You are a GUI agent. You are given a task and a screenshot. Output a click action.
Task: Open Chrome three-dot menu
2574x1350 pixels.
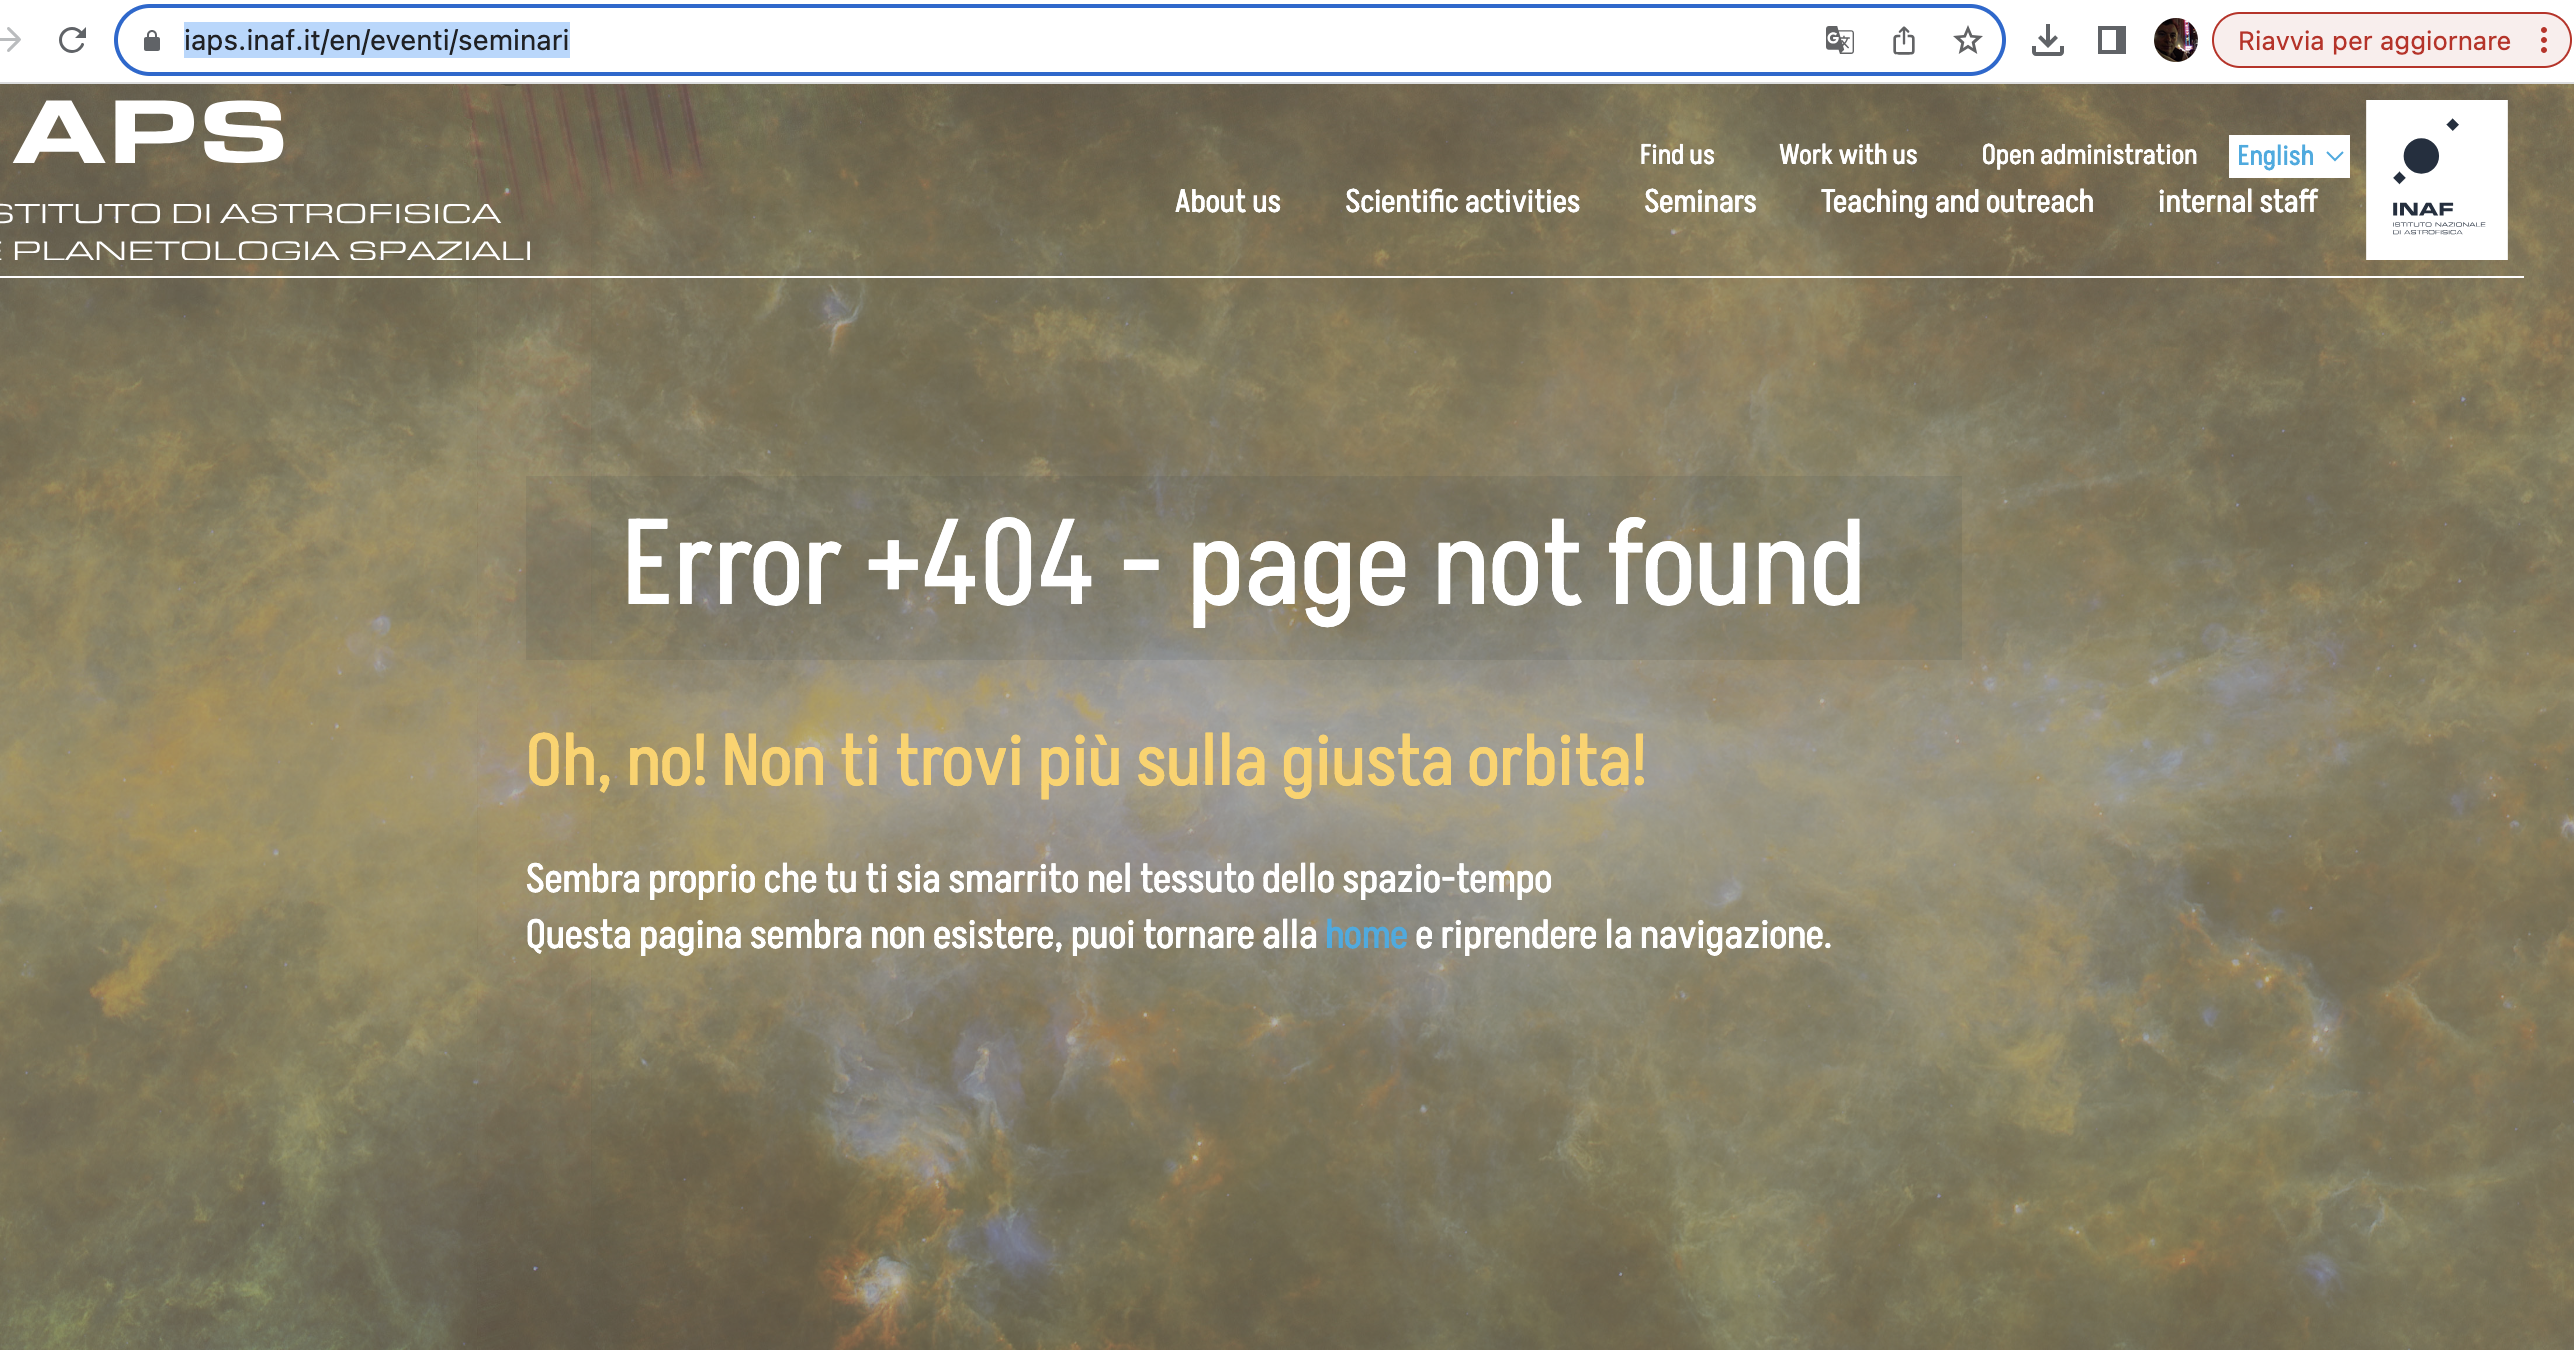2544,40
